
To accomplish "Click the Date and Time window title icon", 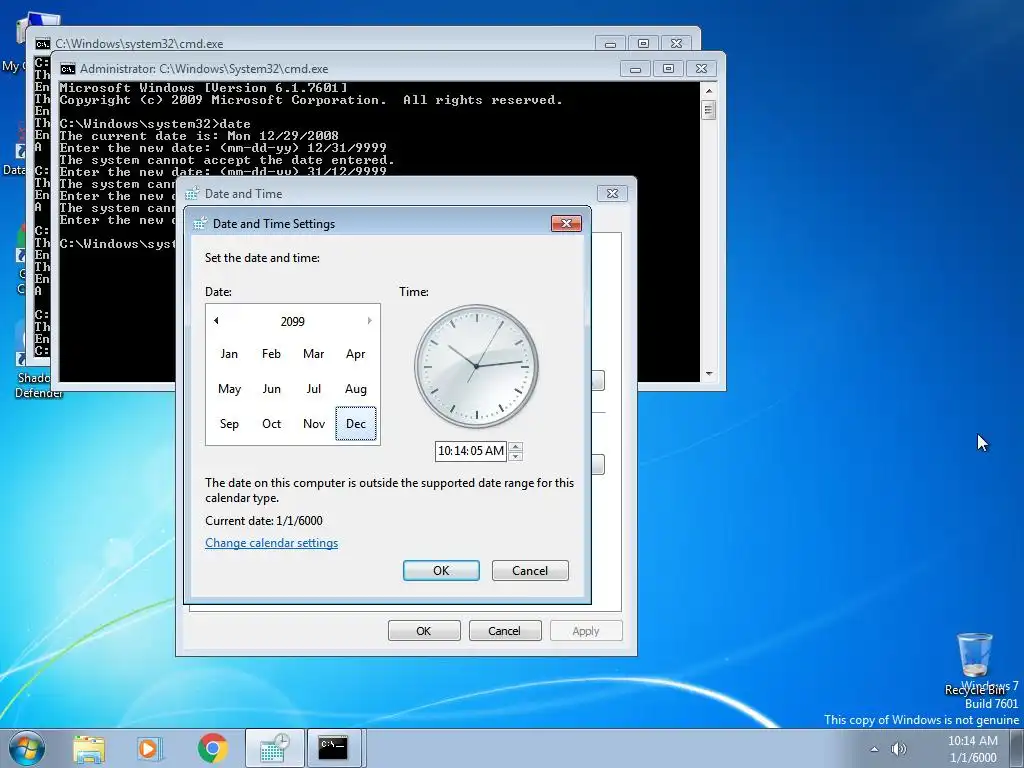I will click(x=192, y=193).
